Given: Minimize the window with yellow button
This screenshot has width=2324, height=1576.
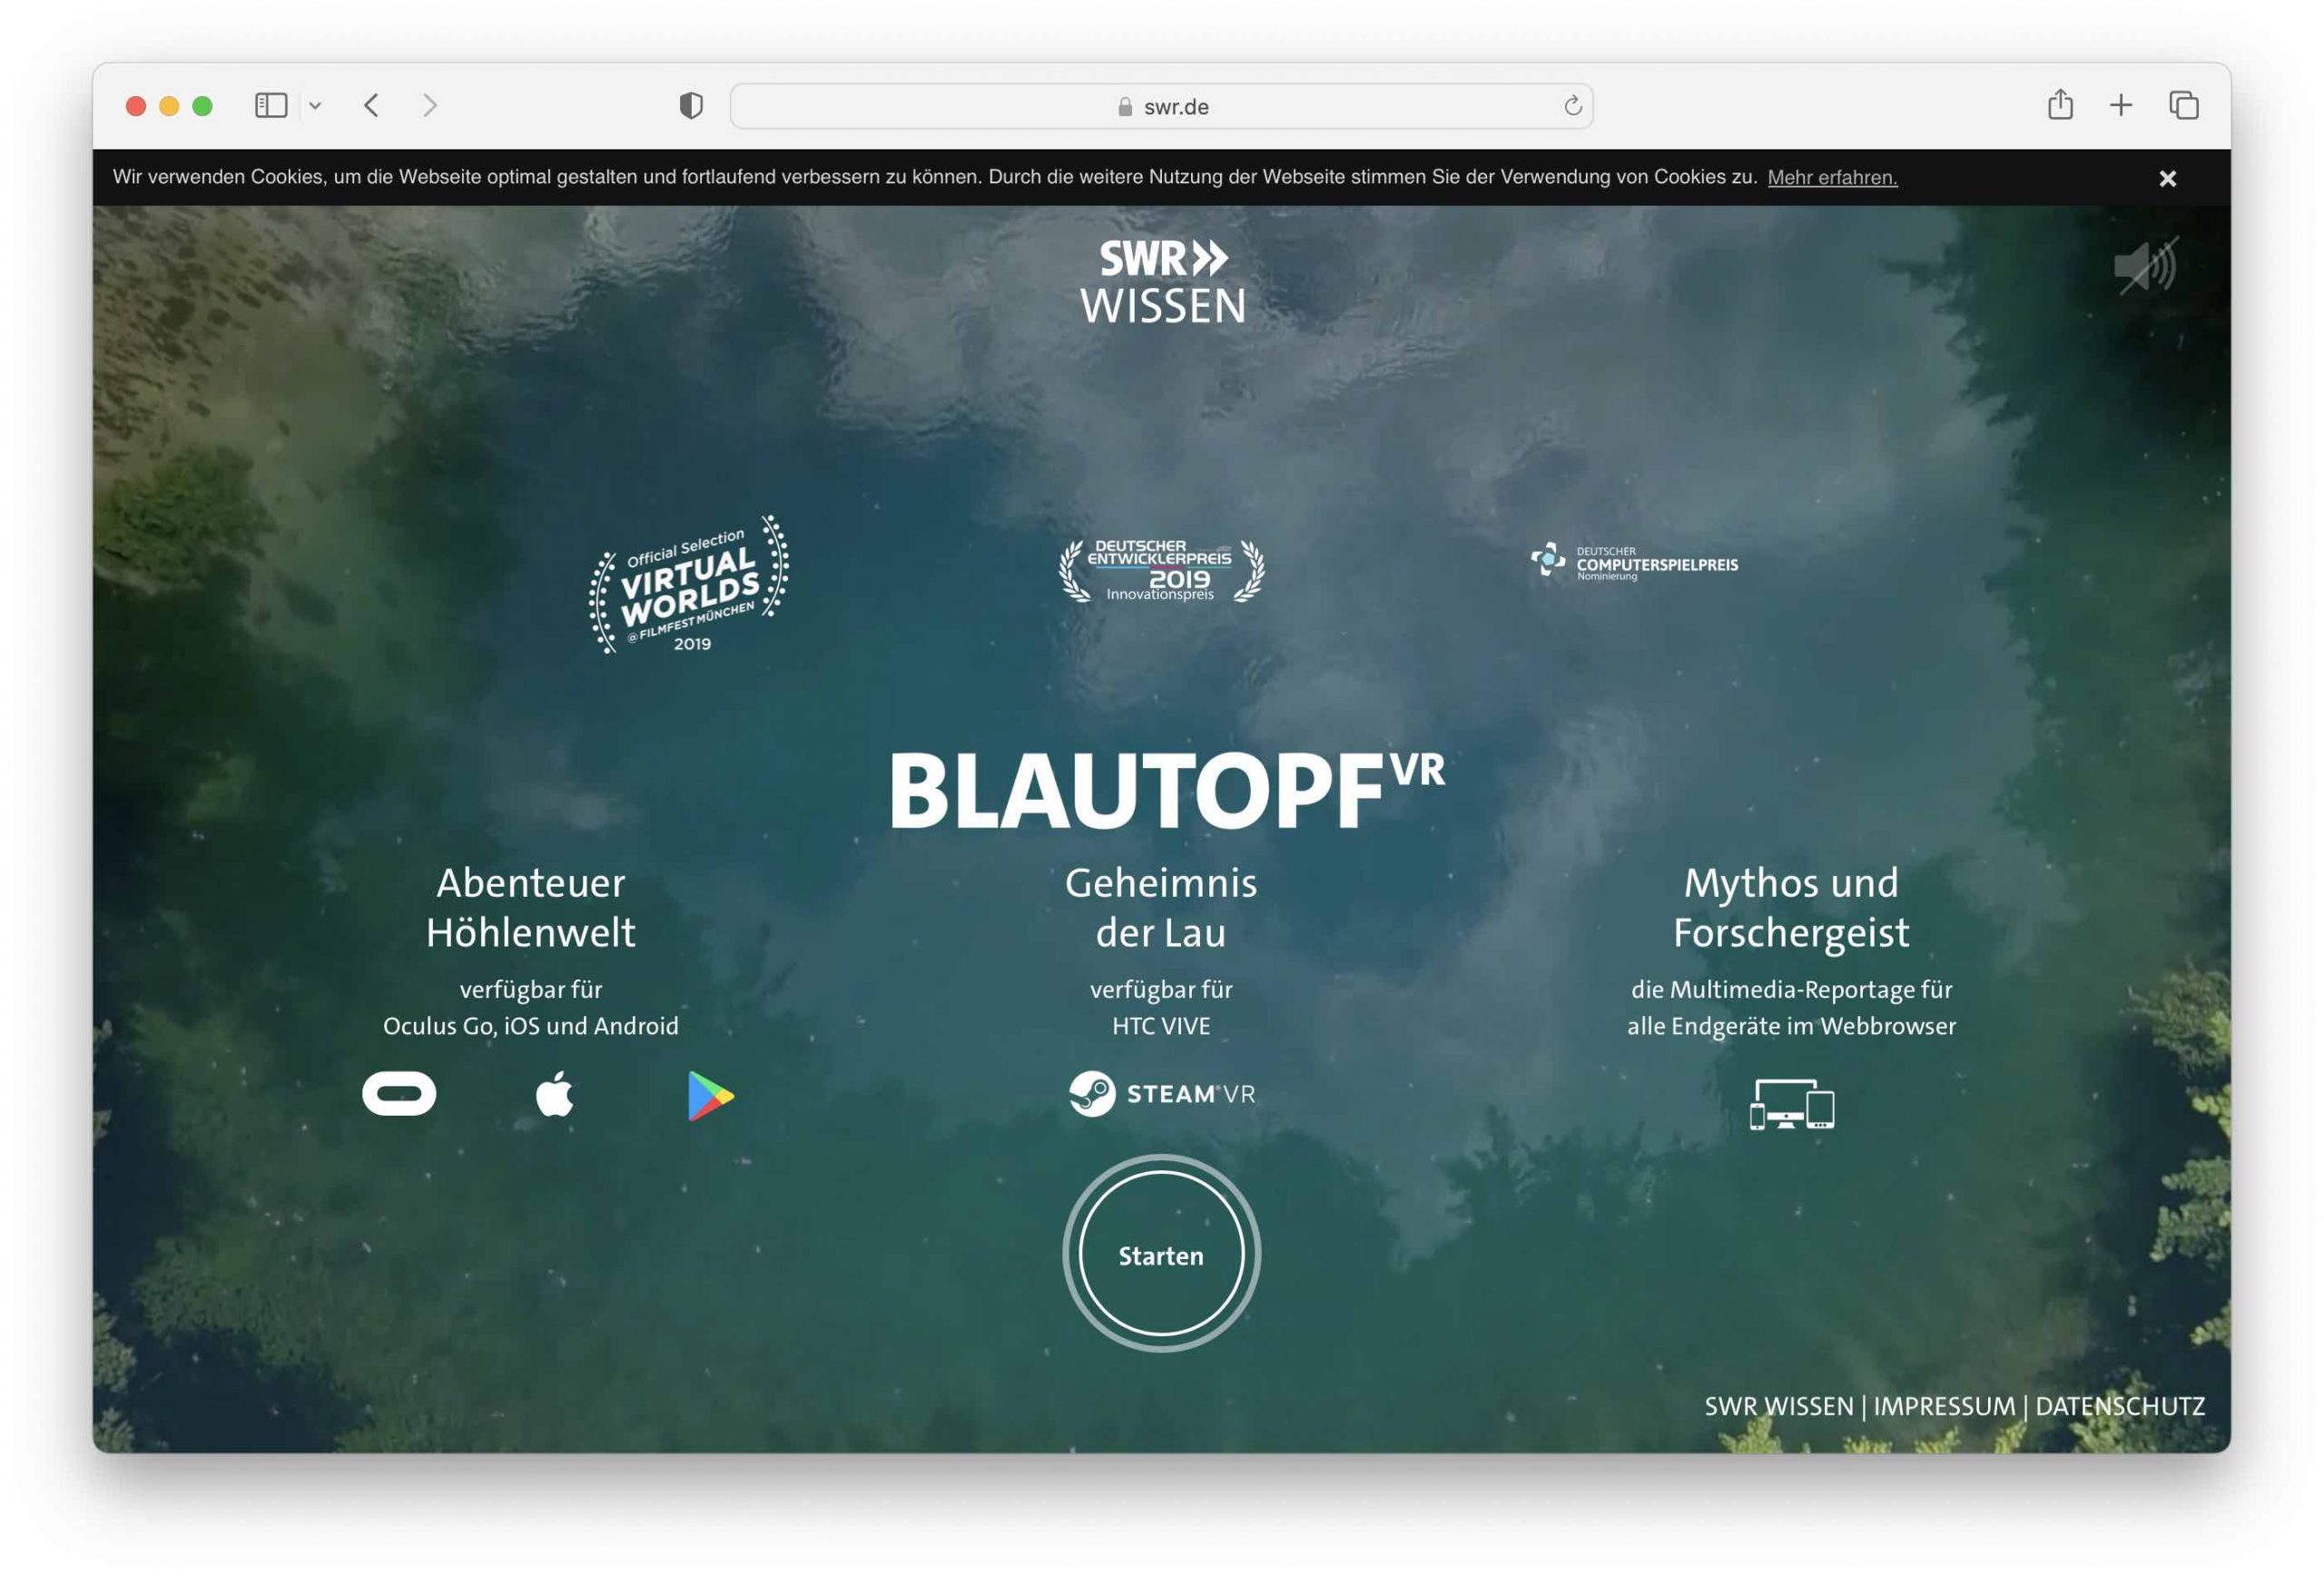Looking at the screenshot, I should click(169, 106).
